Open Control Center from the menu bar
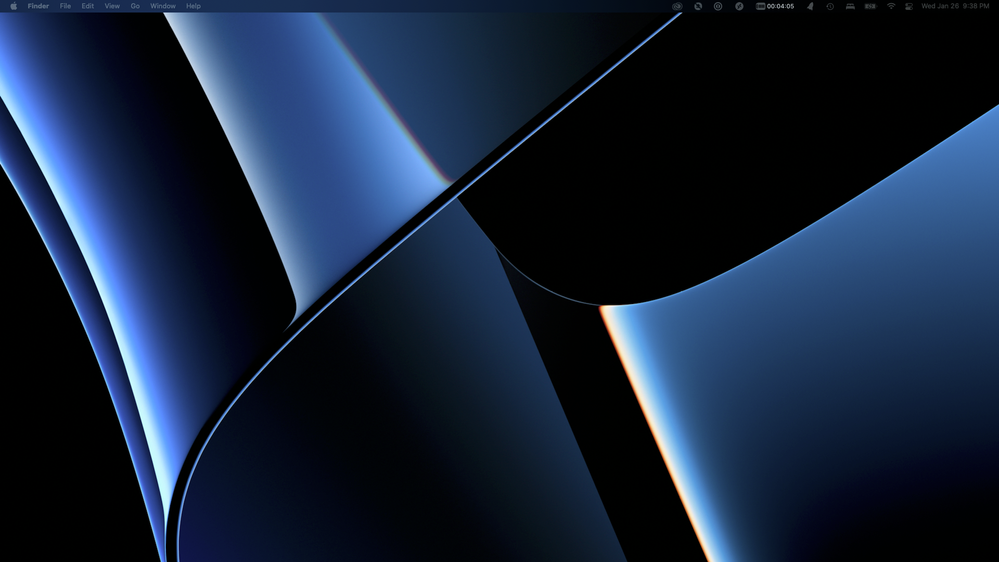 pyautogui.click(x=909, y=6)
